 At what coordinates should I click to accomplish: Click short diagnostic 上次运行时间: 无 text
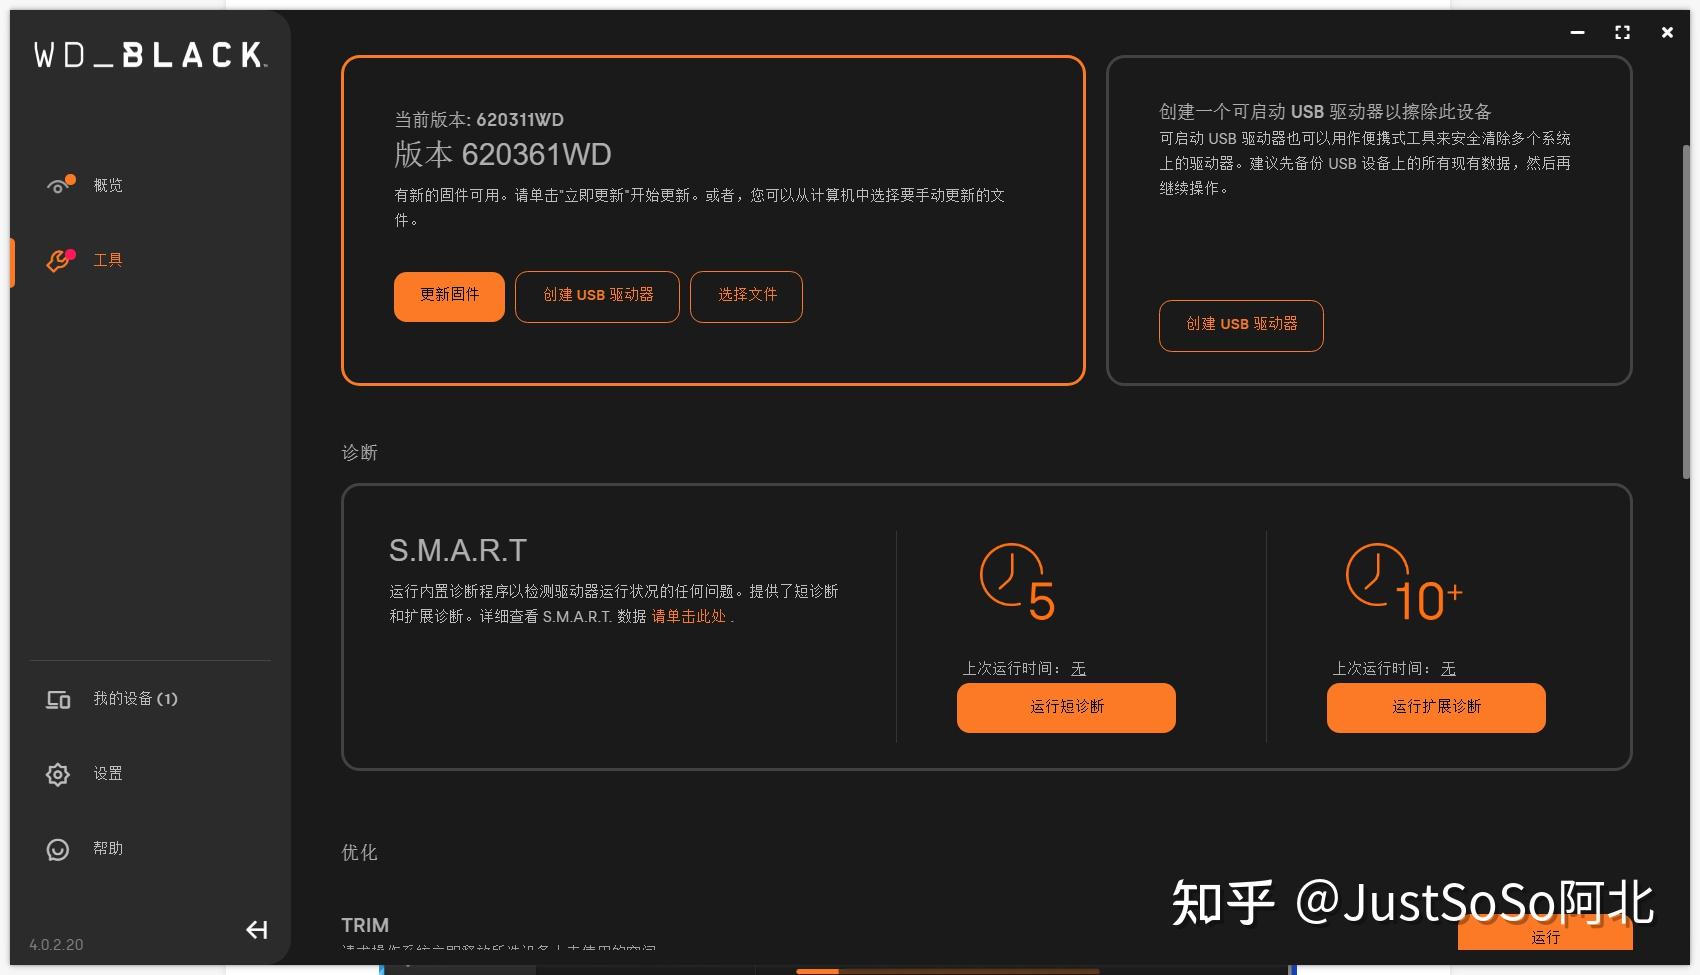coord(1024,668)
